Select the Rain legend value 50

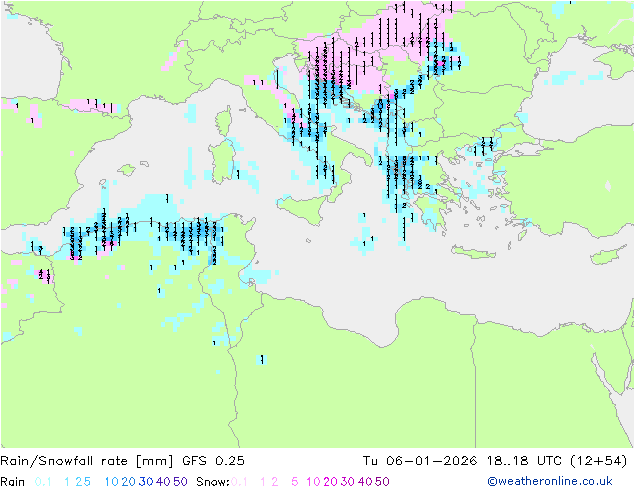point(180,482)
